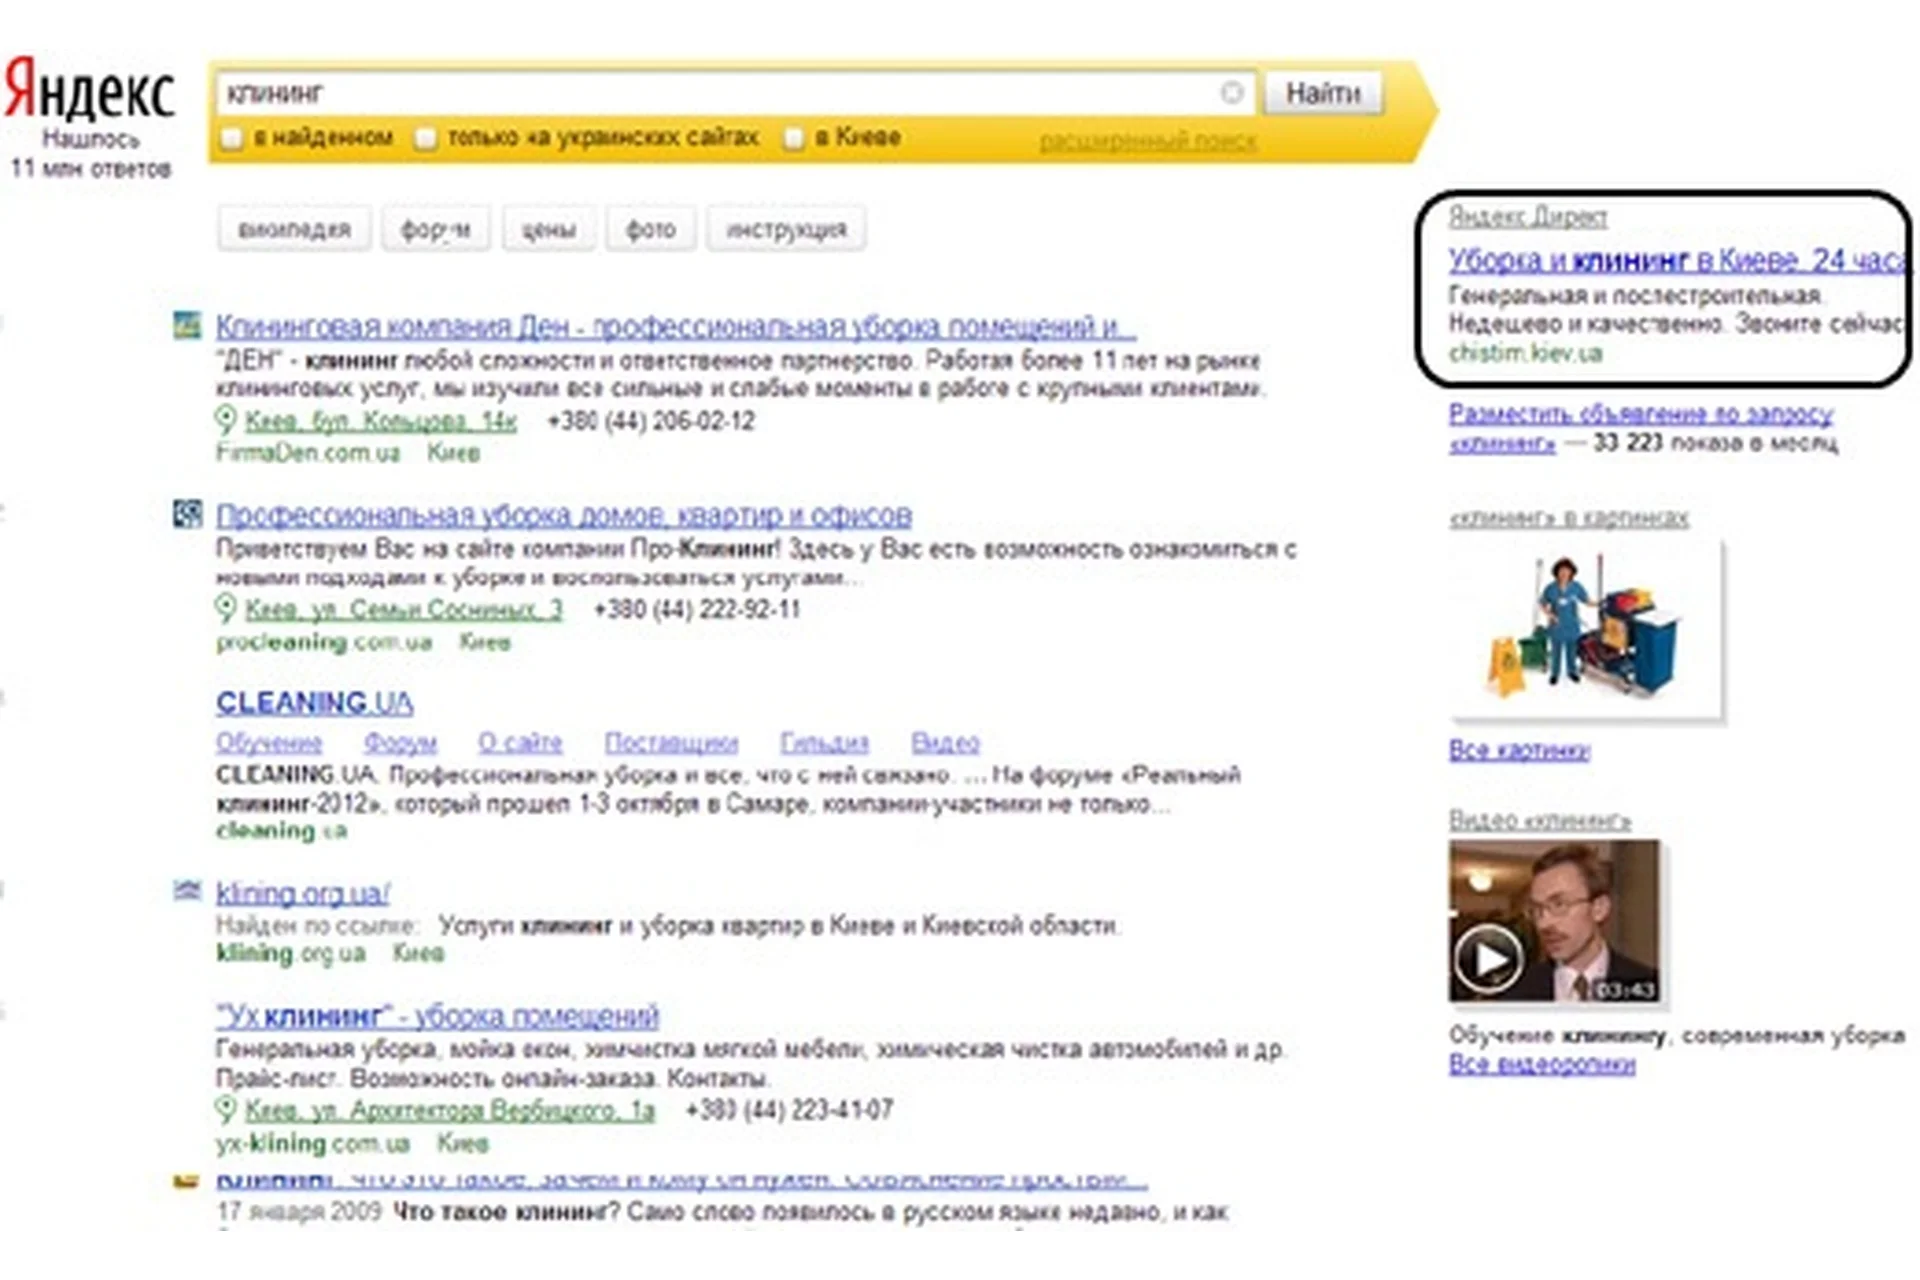Click the Яндекс logo
The height and width of the screenshot is (1280, 1920).
pyautogui.click(x=90, y=90)
